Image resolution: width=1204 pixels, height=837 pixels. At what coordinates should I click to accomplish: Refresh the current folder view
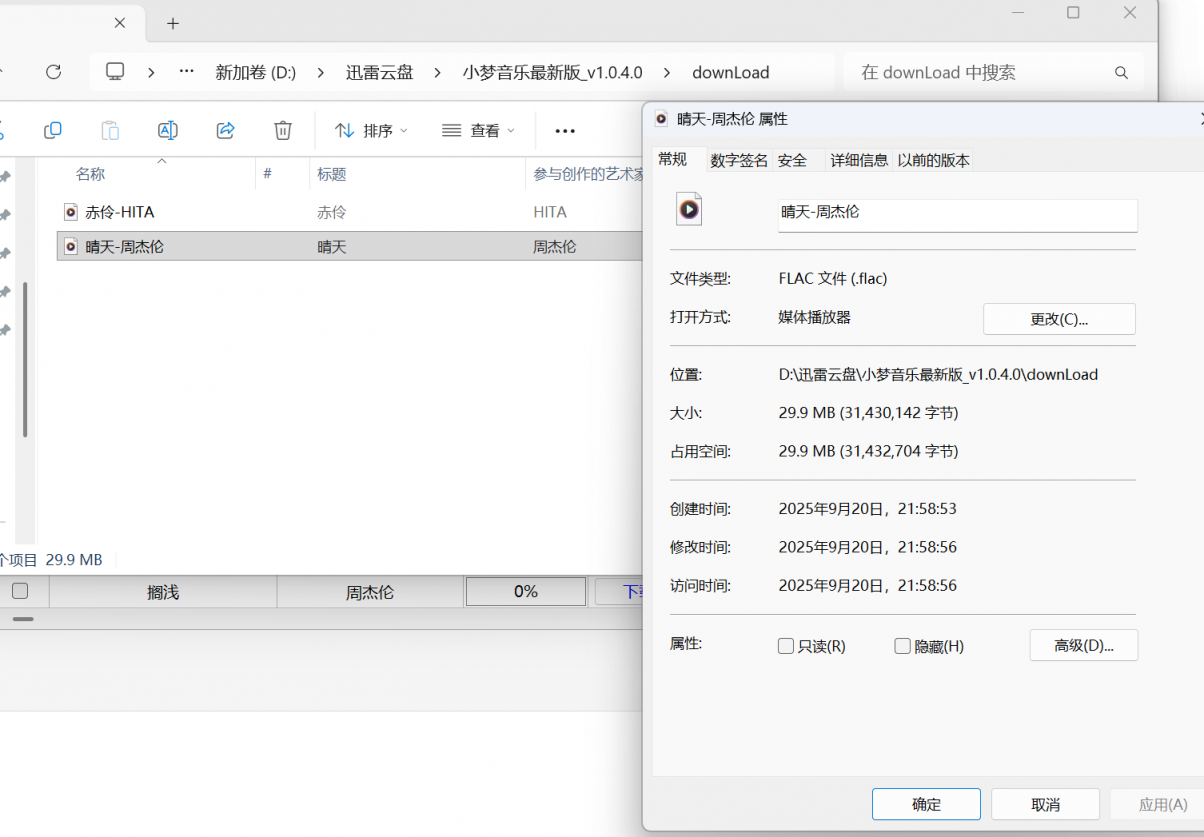click(x=54, y=72)
